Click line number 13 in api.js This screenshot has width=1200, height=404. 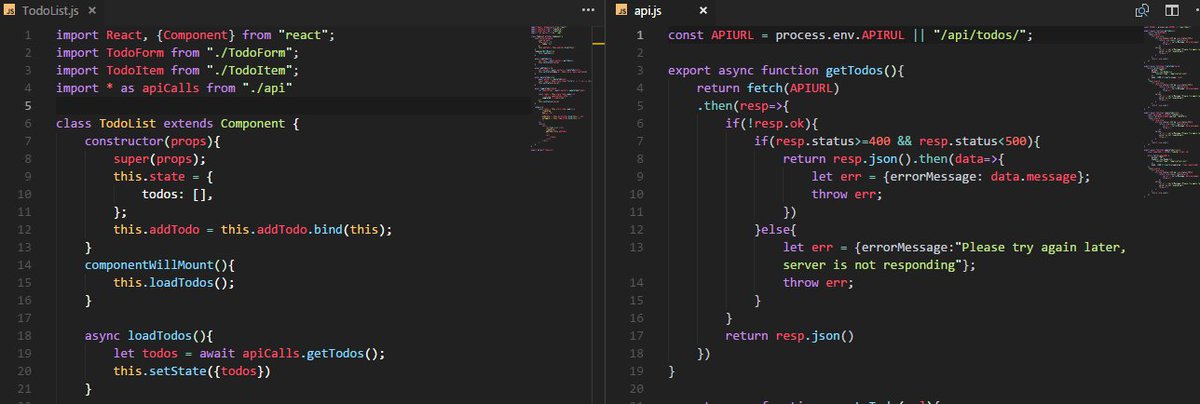click(x=637, y=247)
